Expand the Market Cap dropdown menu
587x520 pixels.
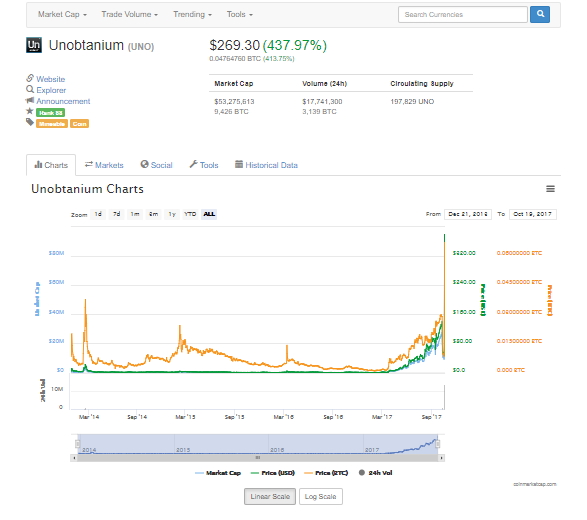click(62, 14)
